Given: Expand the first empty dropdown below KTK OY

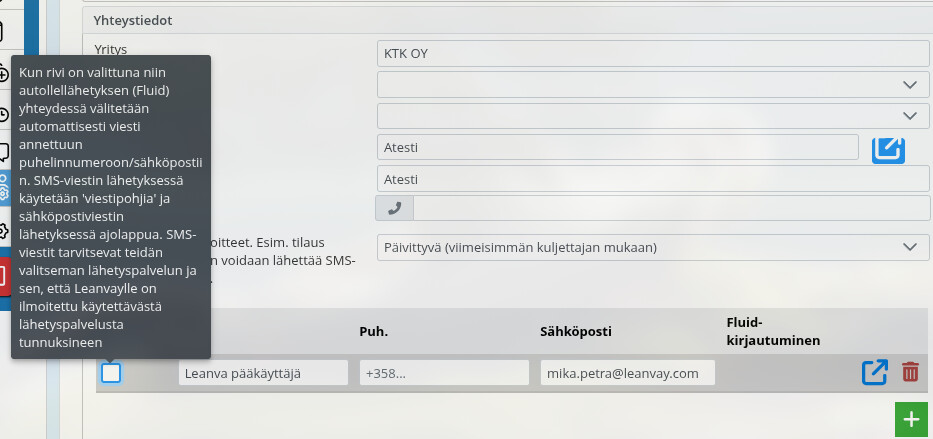Looking at the screenshot, I should (654, 85).
